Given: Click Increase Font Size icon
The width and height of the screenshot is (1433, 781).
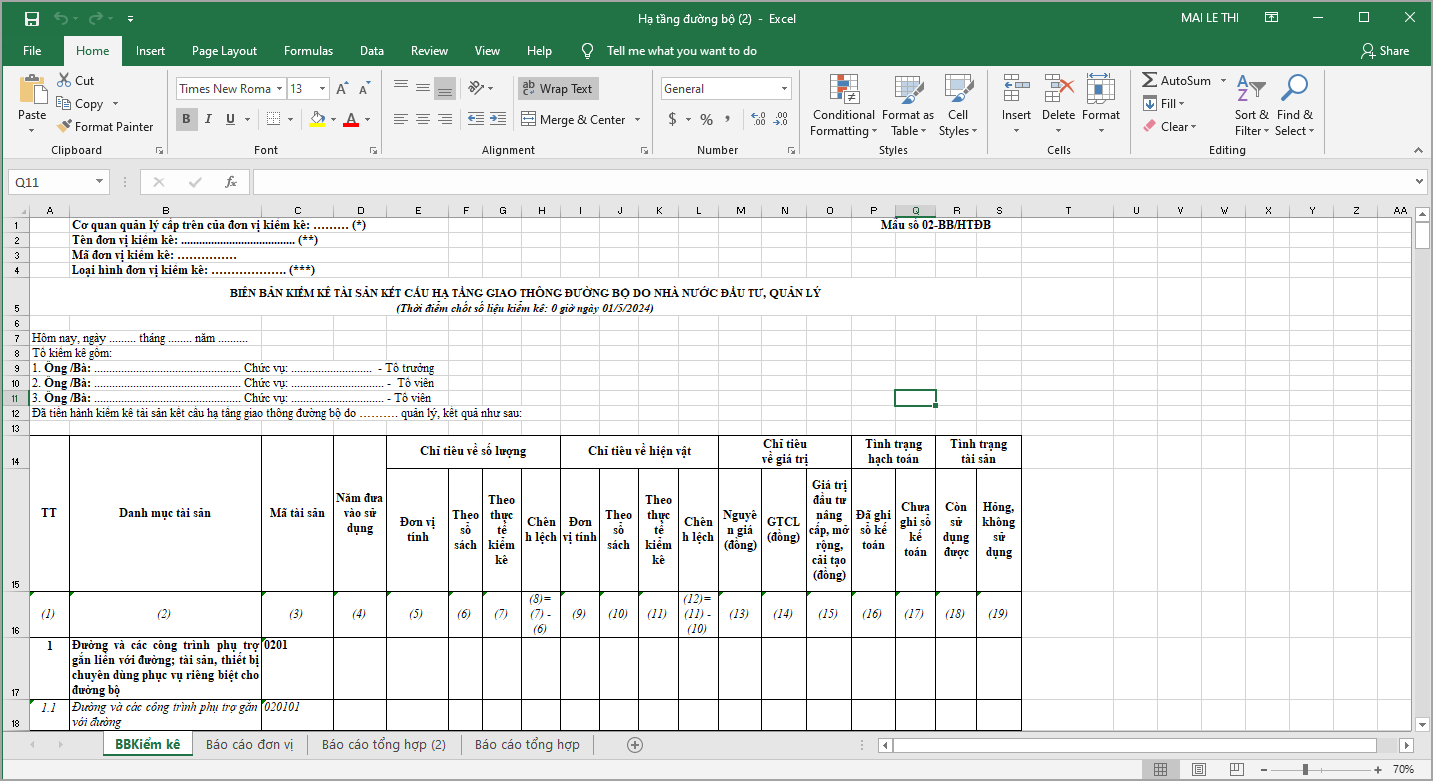Looking at the screenshot, I should pyautogui.click(x=343, y=89).
